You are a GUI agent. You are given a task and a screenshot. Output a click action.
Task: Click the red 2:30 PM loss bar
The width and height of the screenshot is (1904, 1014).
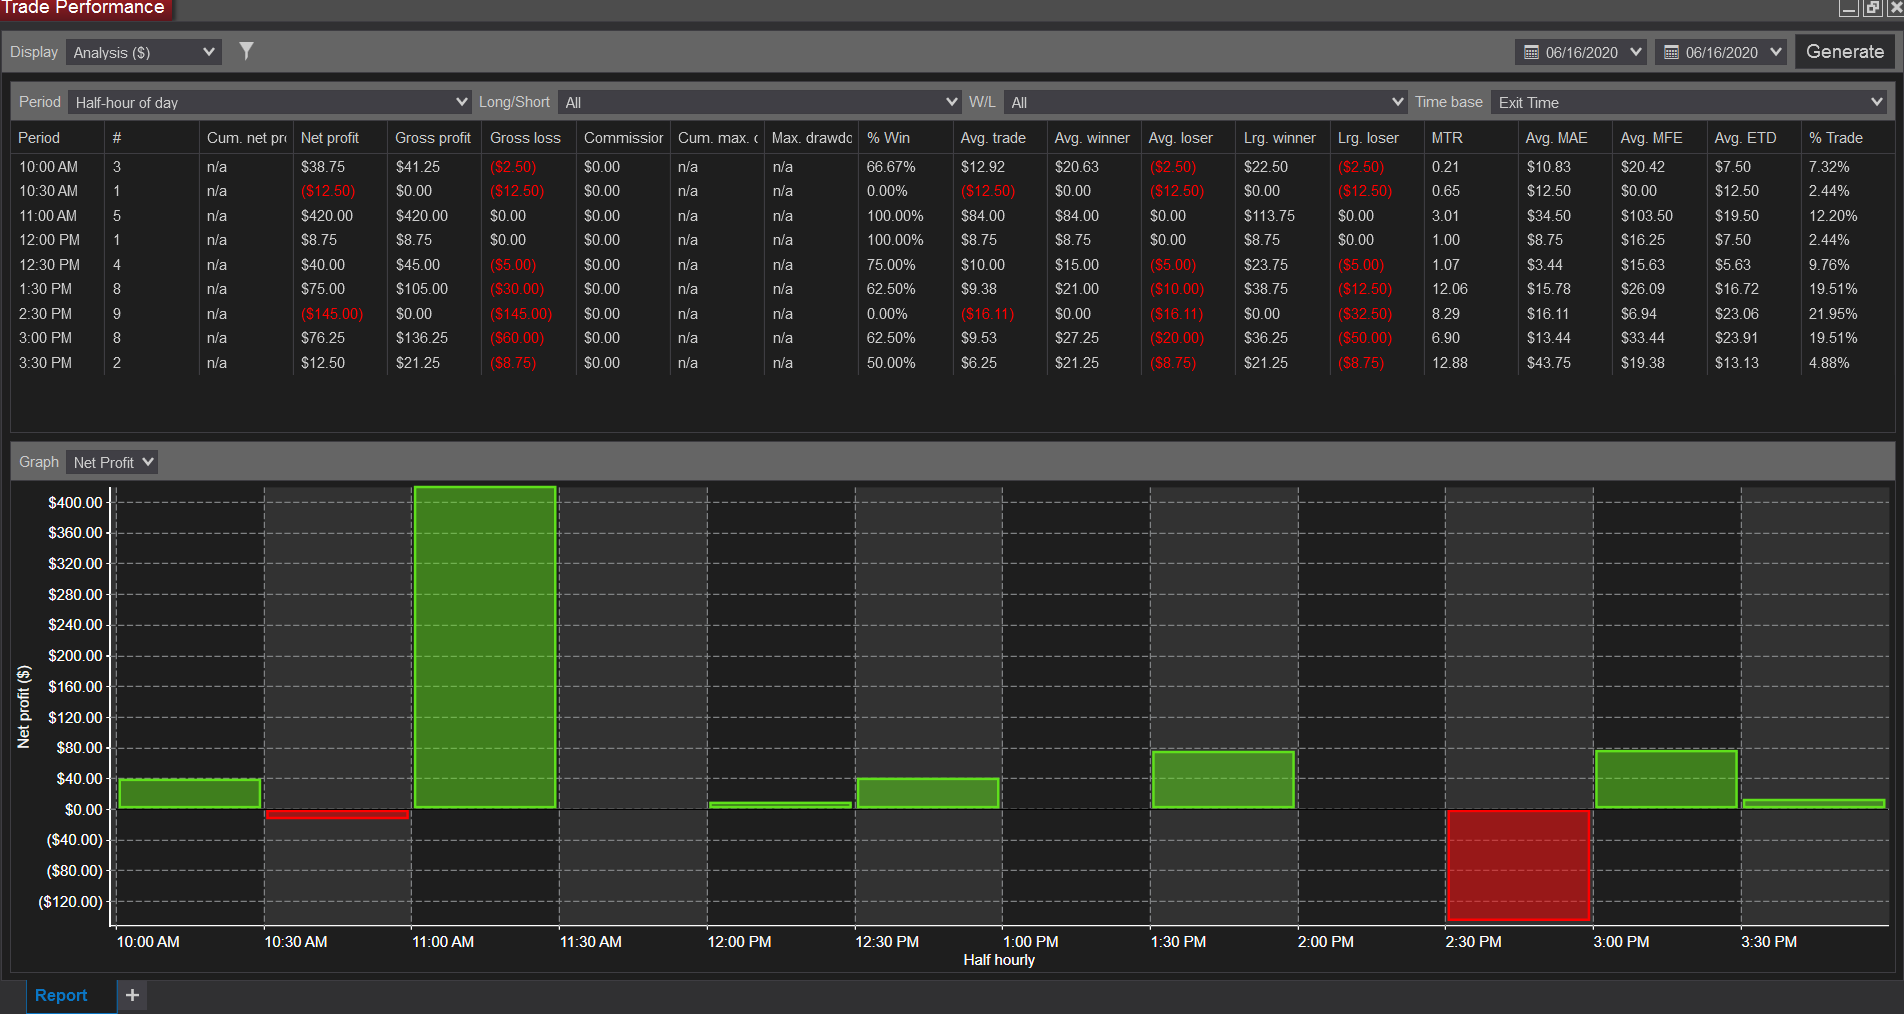[1518, 865]
